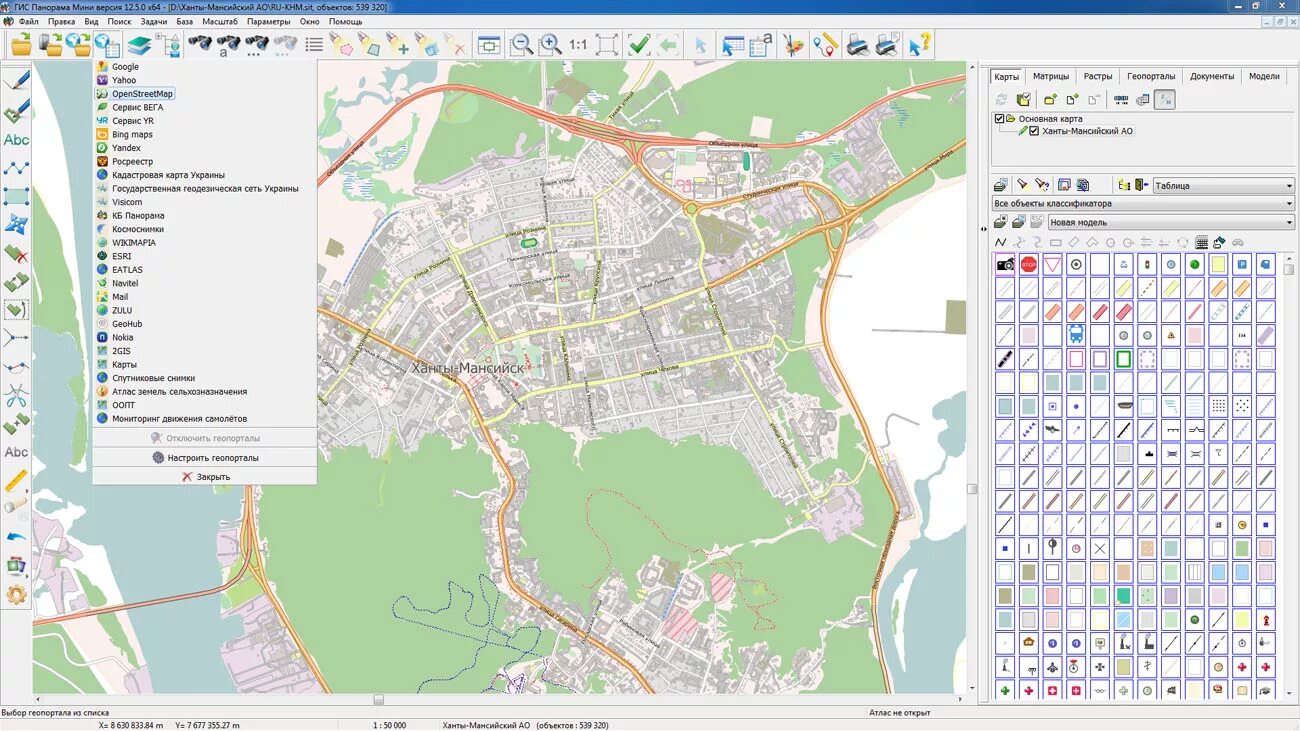Click the map pin with ruler icon
The image size is (1300, 731).
pos(824,44)
